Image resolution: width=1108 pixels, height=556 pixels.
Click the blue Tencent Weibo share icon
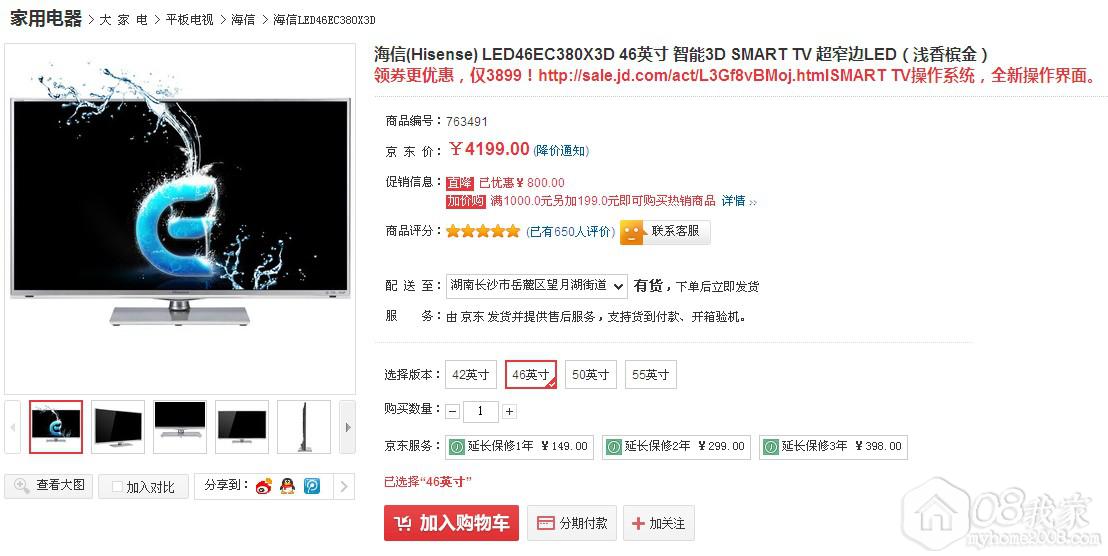(x=312, y=486)
